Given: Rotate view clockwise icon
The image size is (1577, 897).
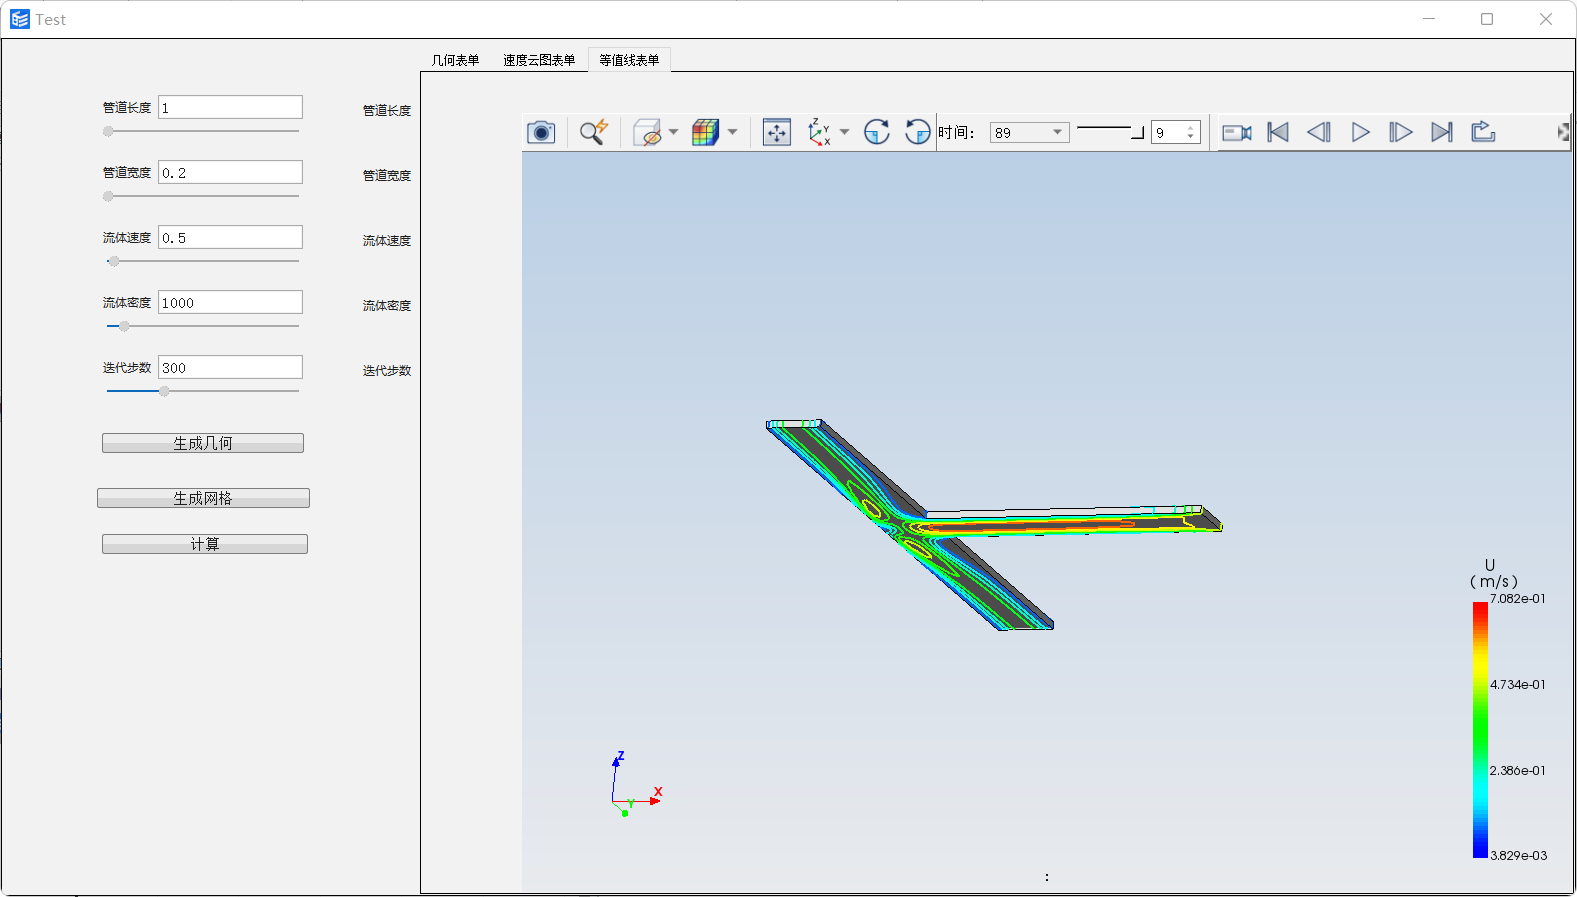Looking at the screenshot, I should (x=877, y=132).
